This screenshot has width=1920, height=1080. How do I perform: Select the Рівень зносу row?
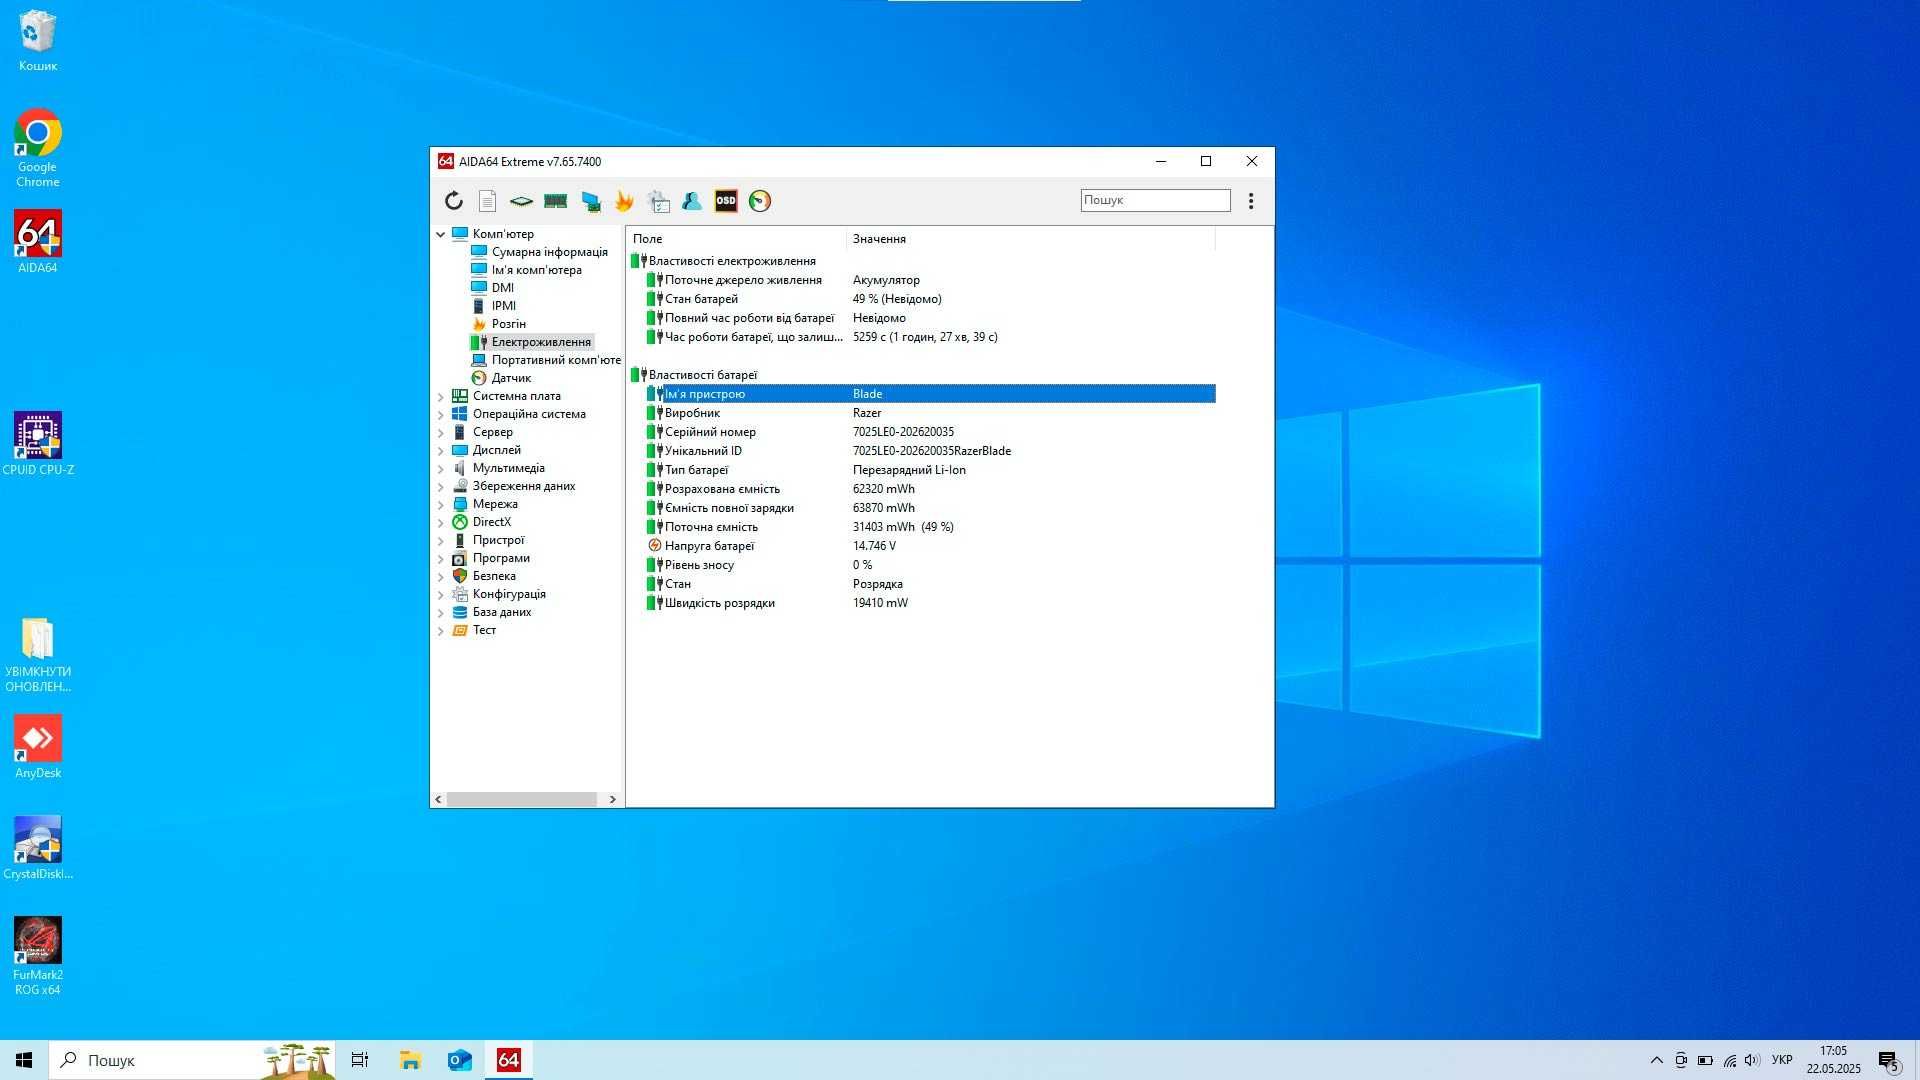(x=930, y=565)
